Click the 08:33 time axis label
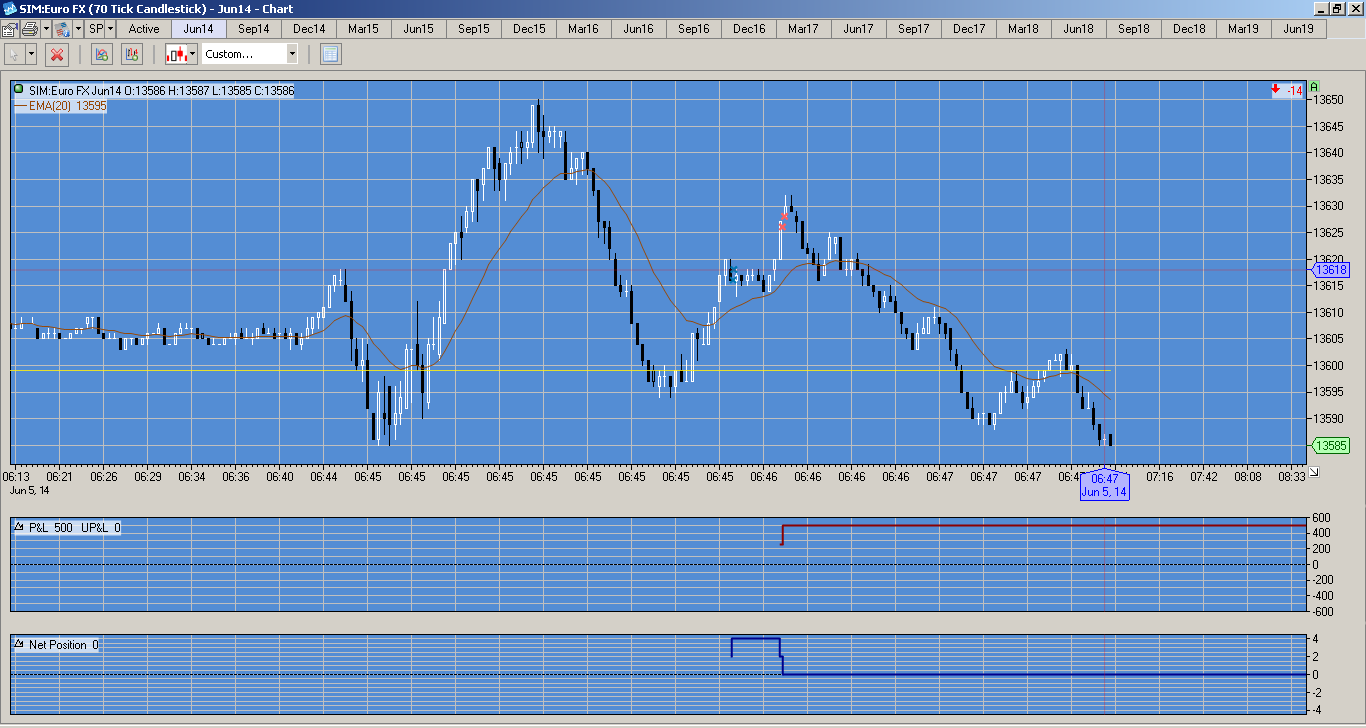Viewport: 1366px width, 728px height. coord(1291,477)
